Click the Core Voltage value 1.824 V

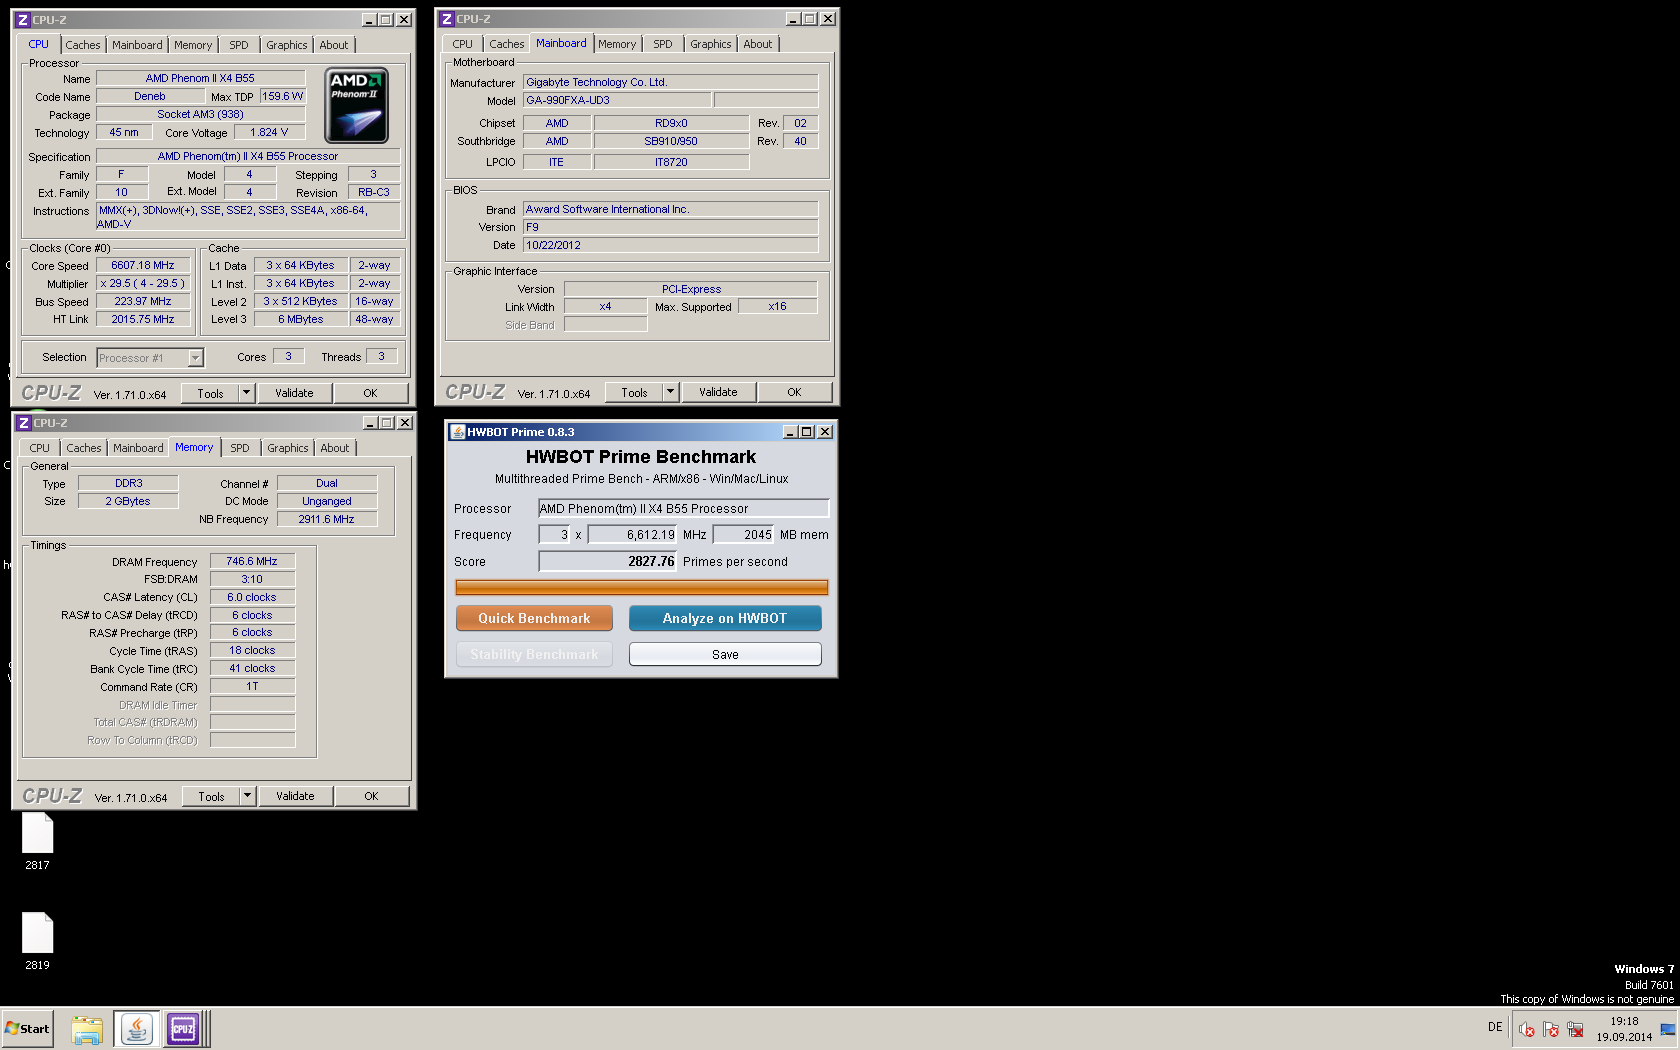click(x=269, y=132)
